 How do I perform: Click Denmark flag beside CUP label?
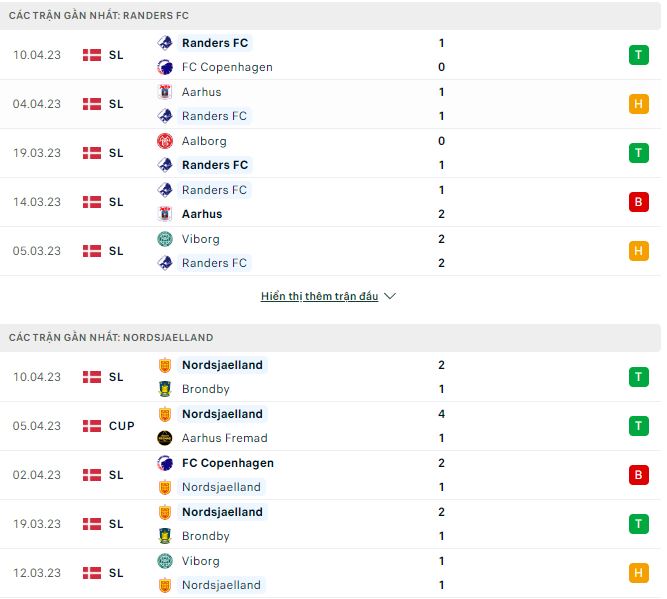92,426
